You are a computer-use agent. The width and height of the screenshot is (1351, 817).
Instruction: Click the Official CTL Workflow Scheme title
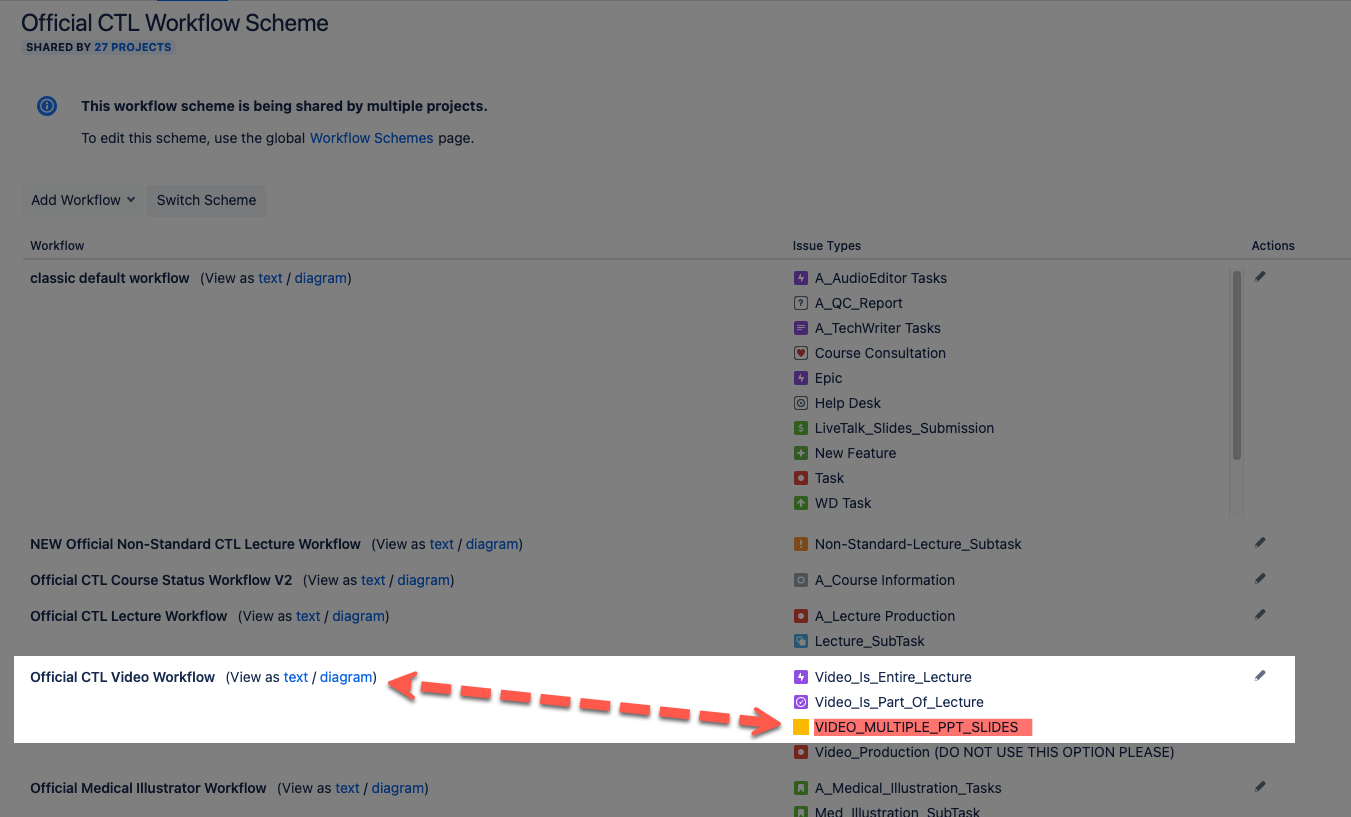pos(175,22)
